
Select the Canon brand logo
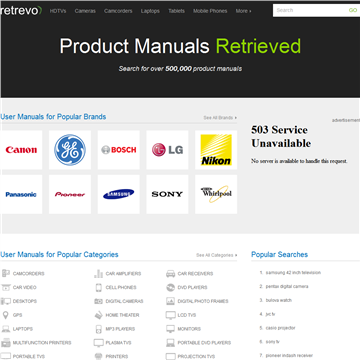(x=21, y=150)
